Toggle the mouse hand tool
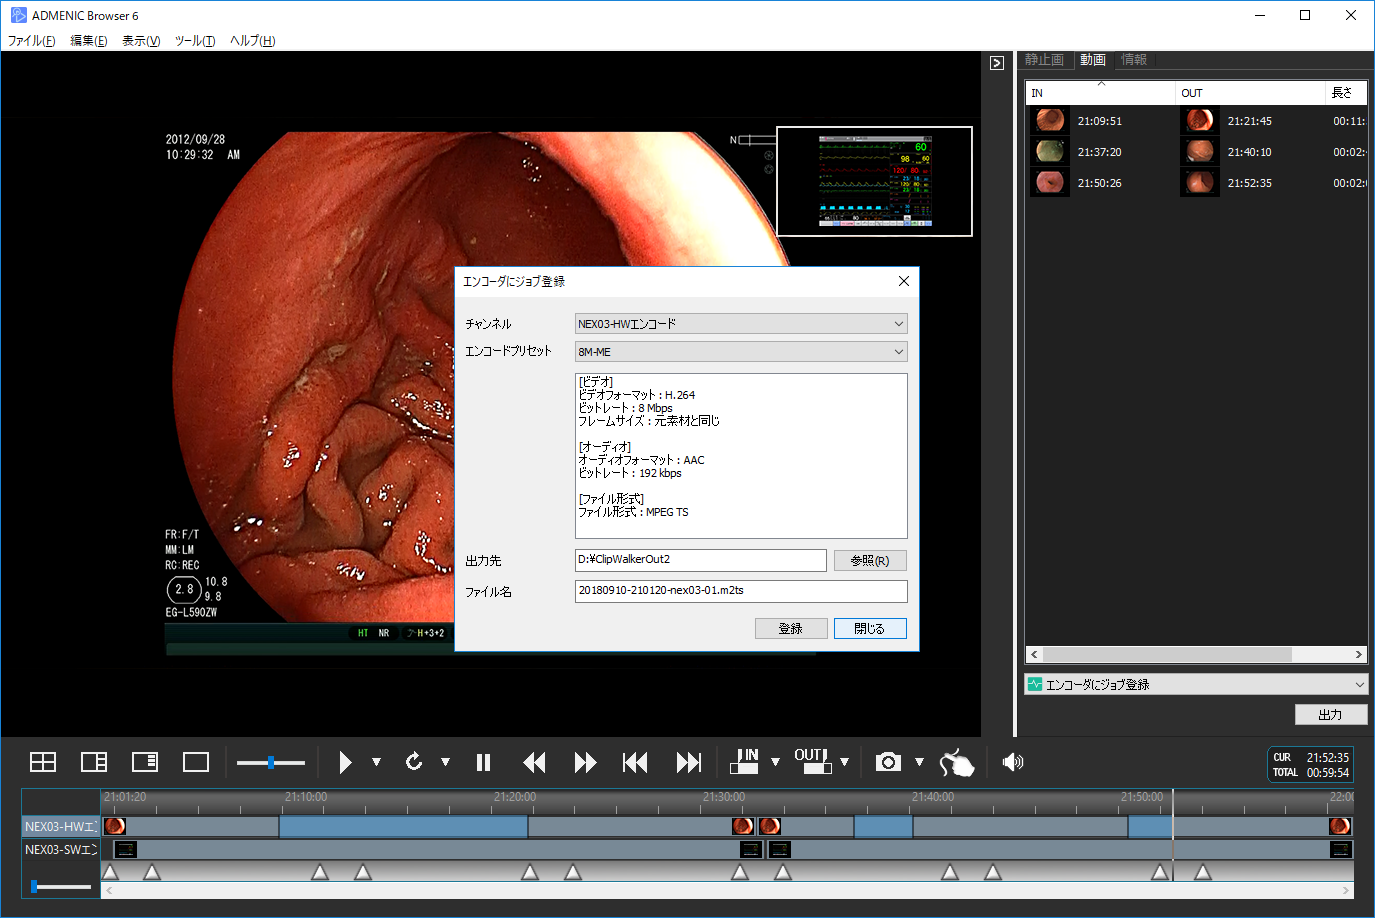 tap(957, 763)
